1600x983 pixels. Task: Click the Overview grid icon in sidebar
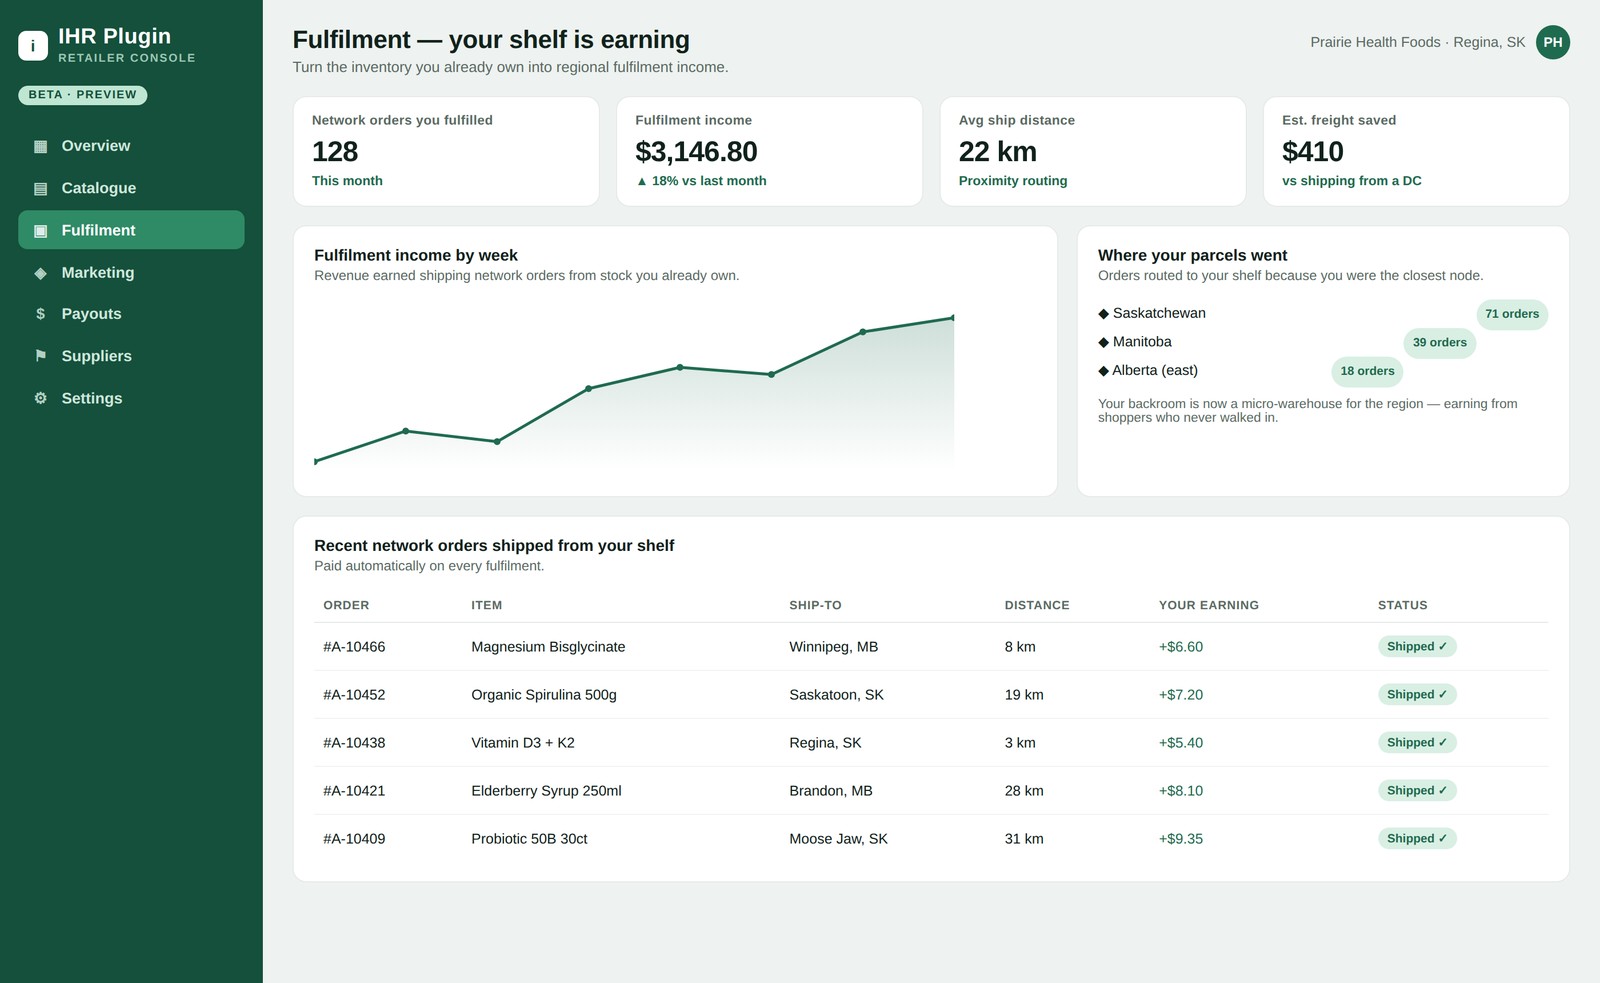[x=41, y=146]
